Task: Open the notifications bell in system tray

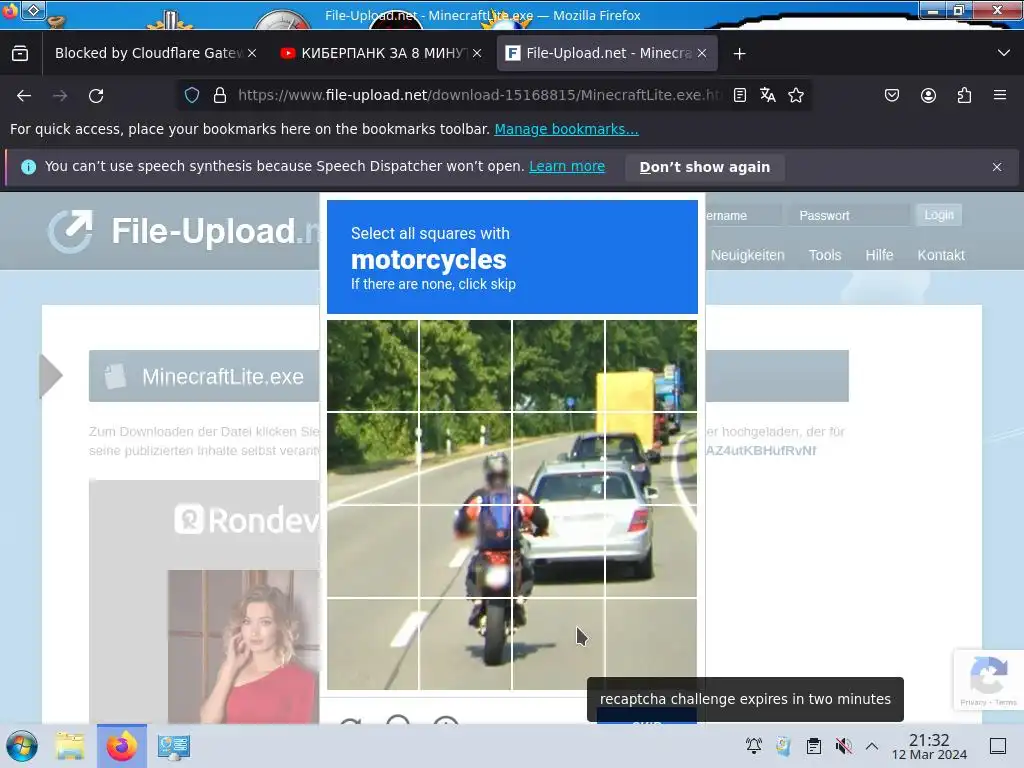Action: click(x=754, y=746)
